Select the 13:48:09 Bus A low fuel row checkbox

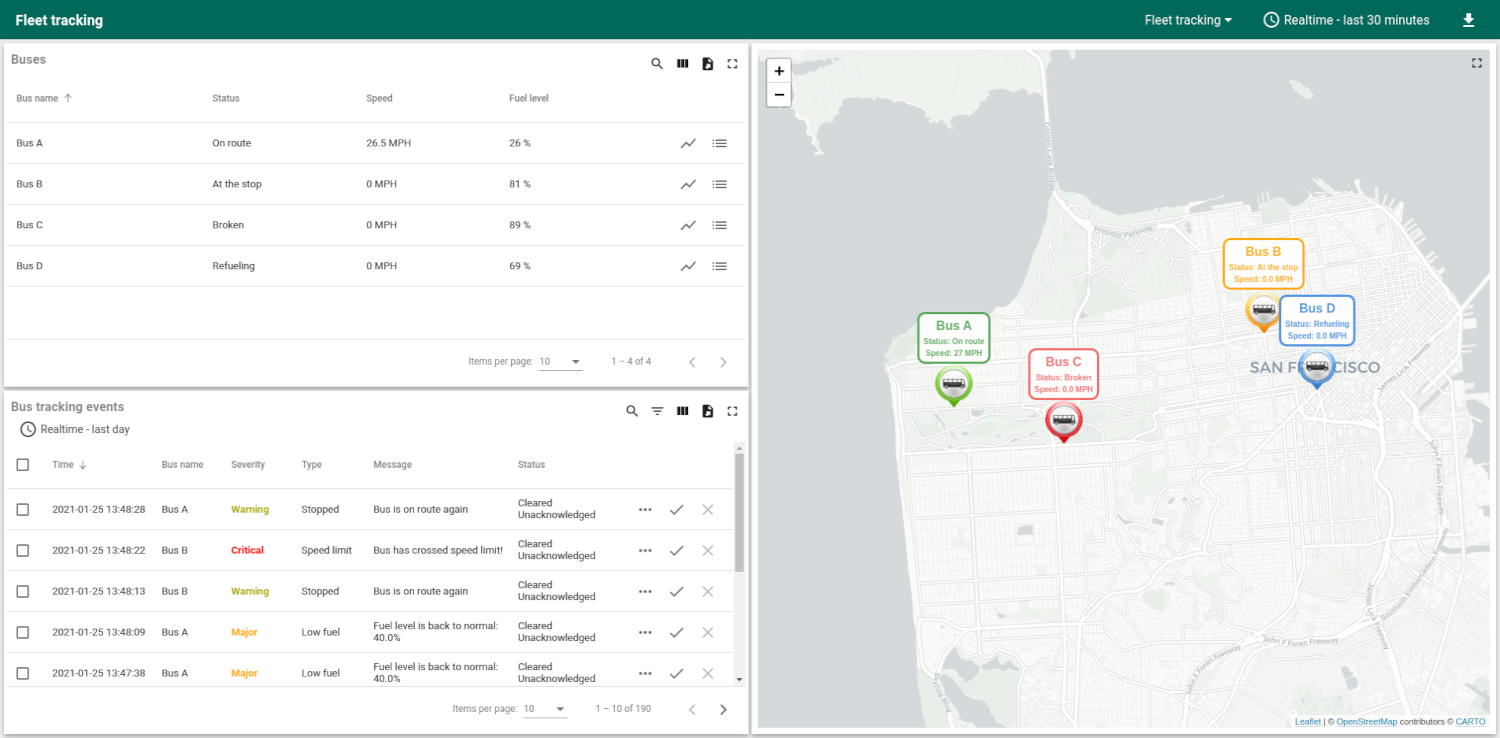coord(23,632)
